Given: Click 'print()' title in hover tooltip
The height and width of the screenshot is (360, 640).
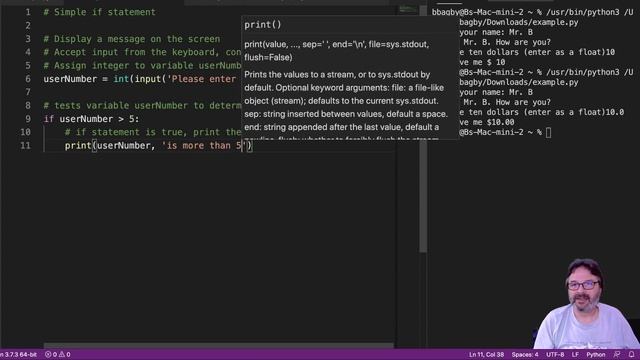Looking at the screenshot, I should (263, 24).
